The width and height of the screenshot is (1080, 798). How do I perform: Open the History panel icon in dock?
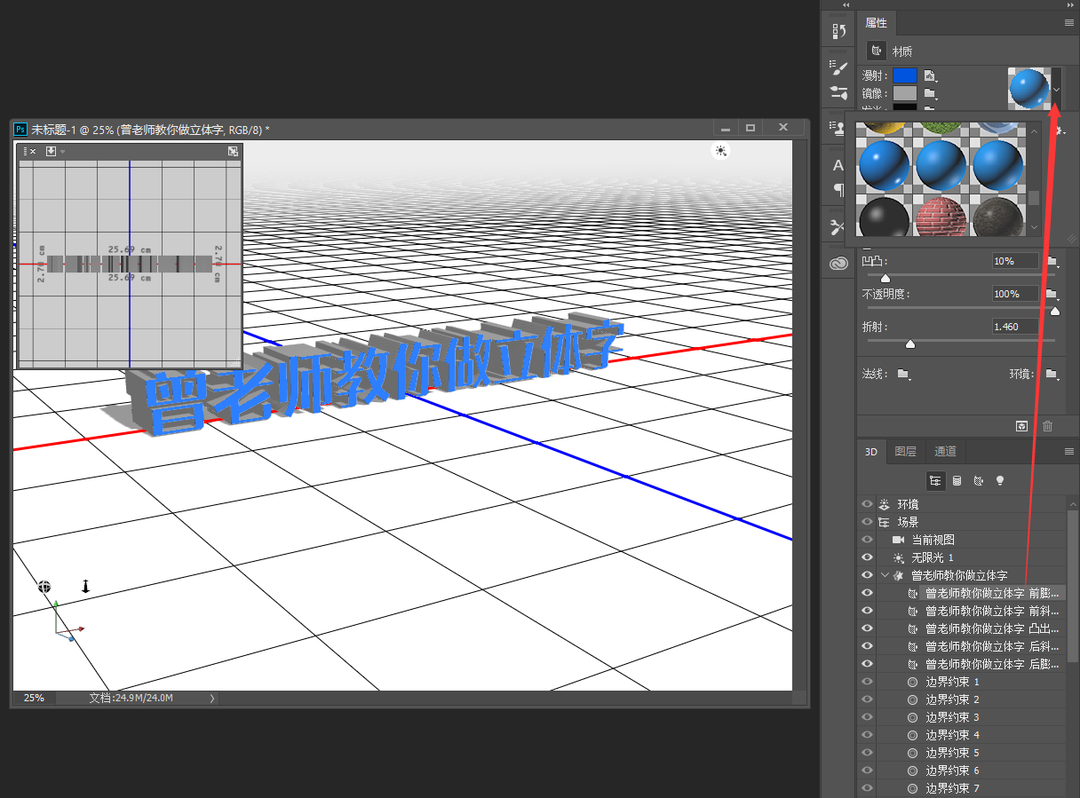coord(838,31)
